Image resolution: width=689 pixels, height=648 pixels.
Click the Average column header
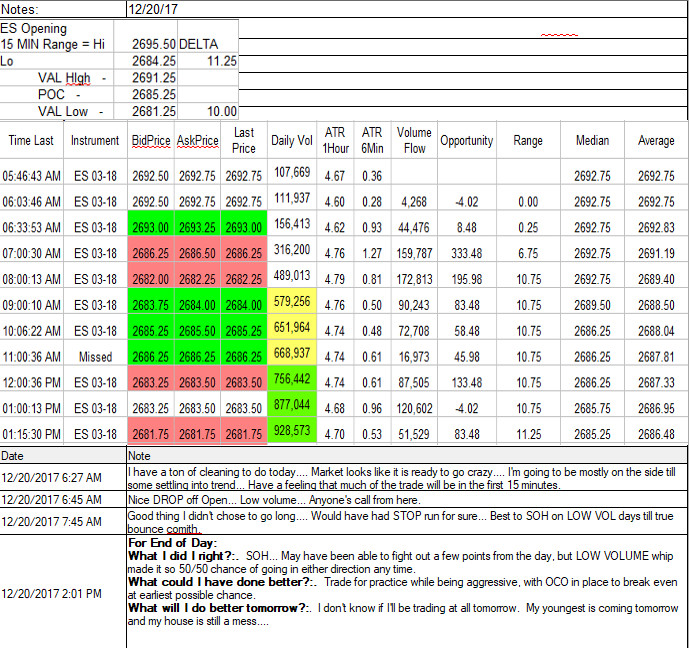pos(656,140)
